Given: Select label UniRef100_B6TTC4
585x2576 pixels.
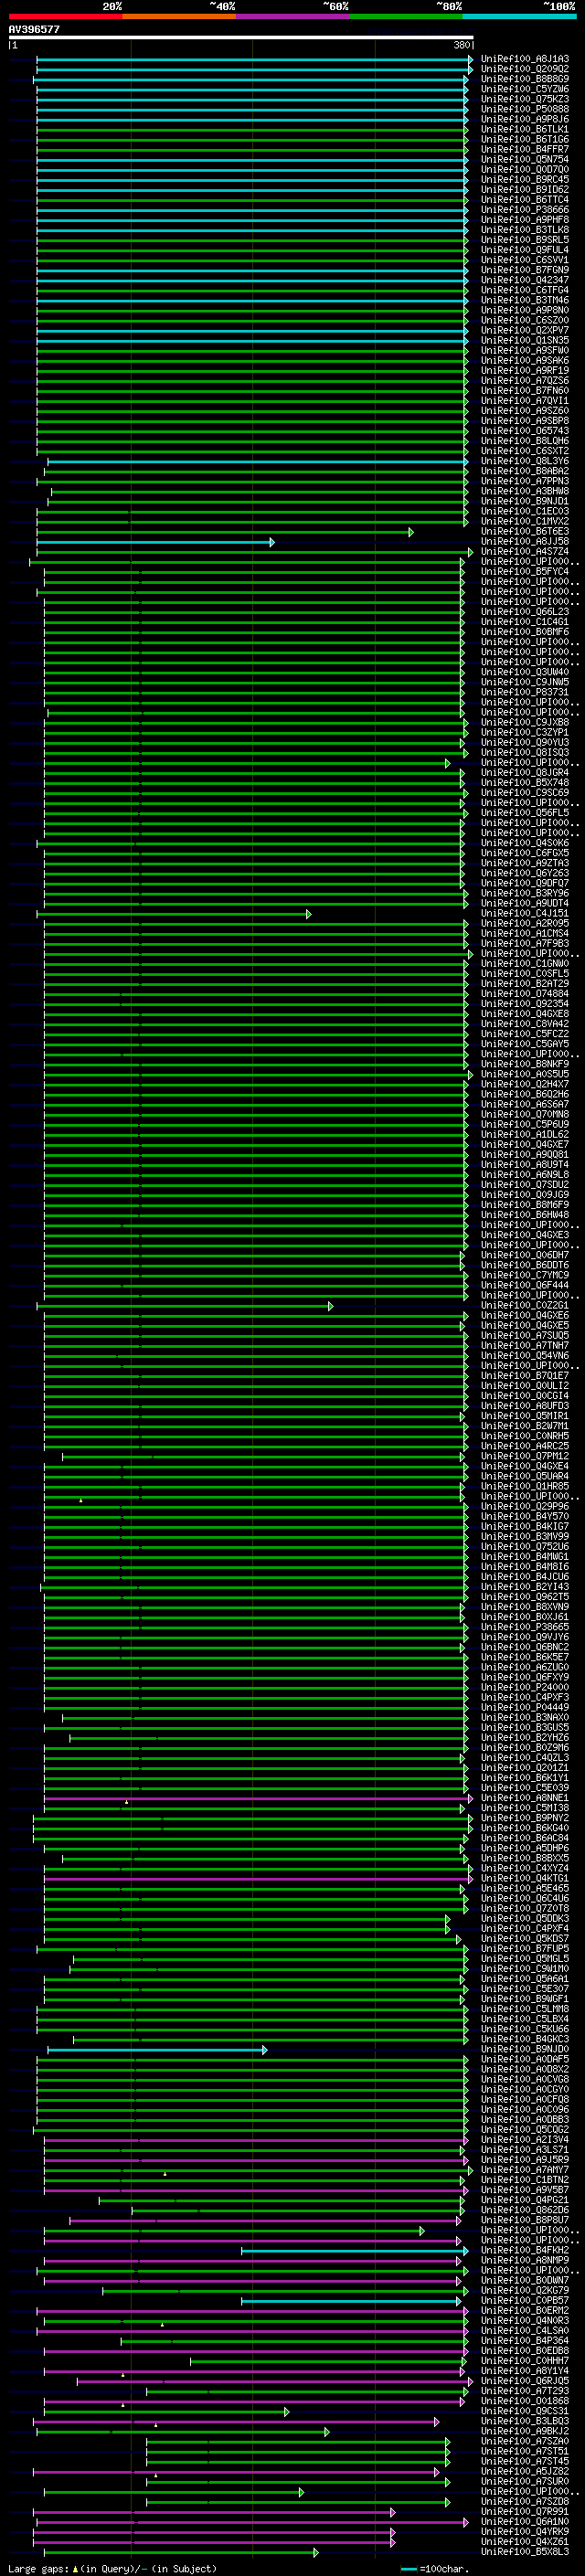Looking at the screenshot, I should [525, 199].
